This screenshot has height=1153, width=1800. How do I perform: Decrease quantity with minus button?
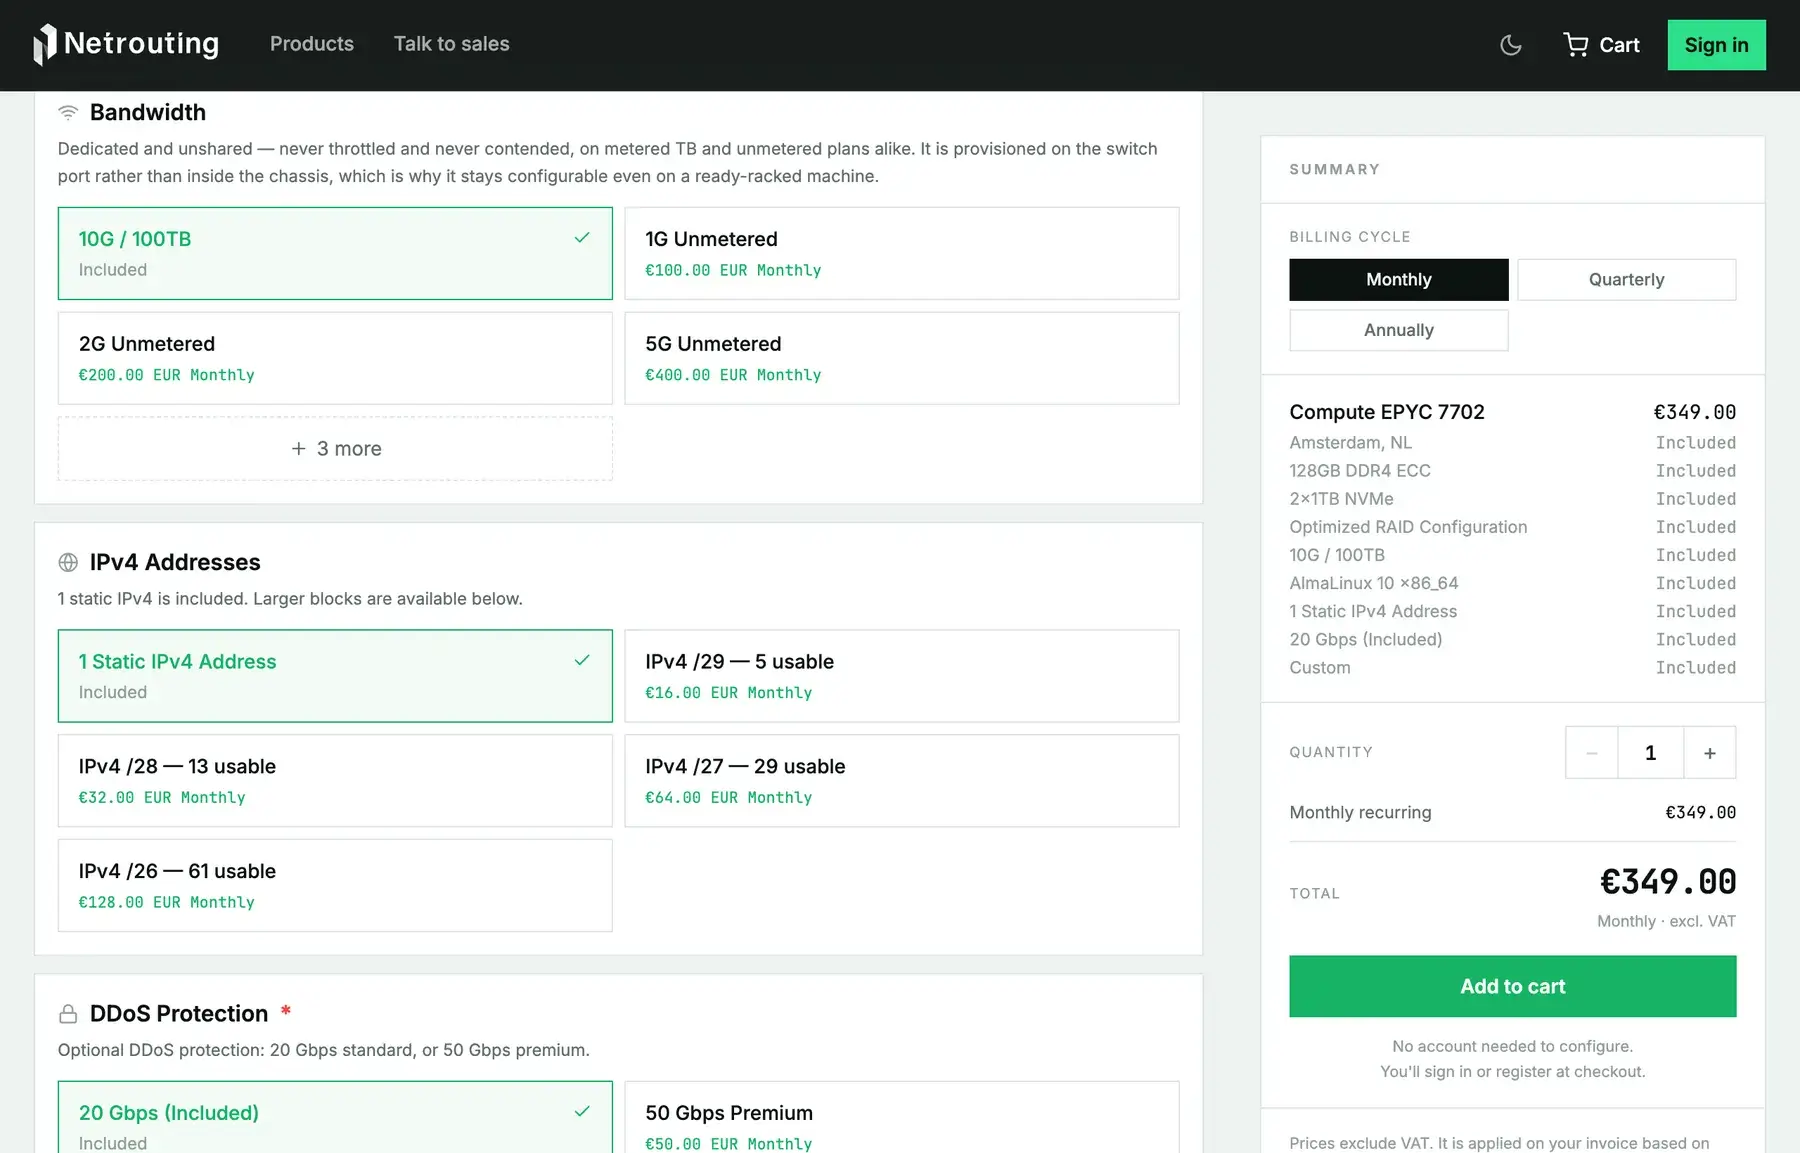[1592, 753]
